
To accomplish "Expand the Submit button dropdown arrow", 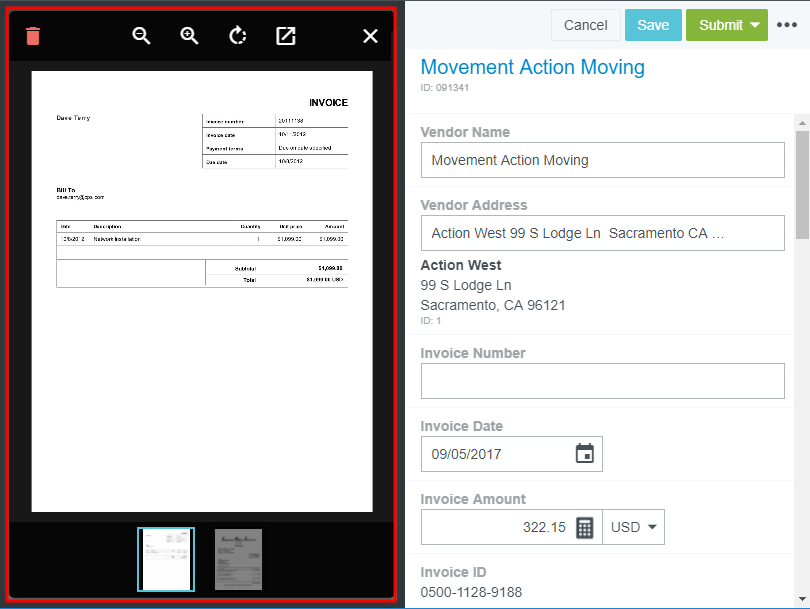I will [755, 25].
